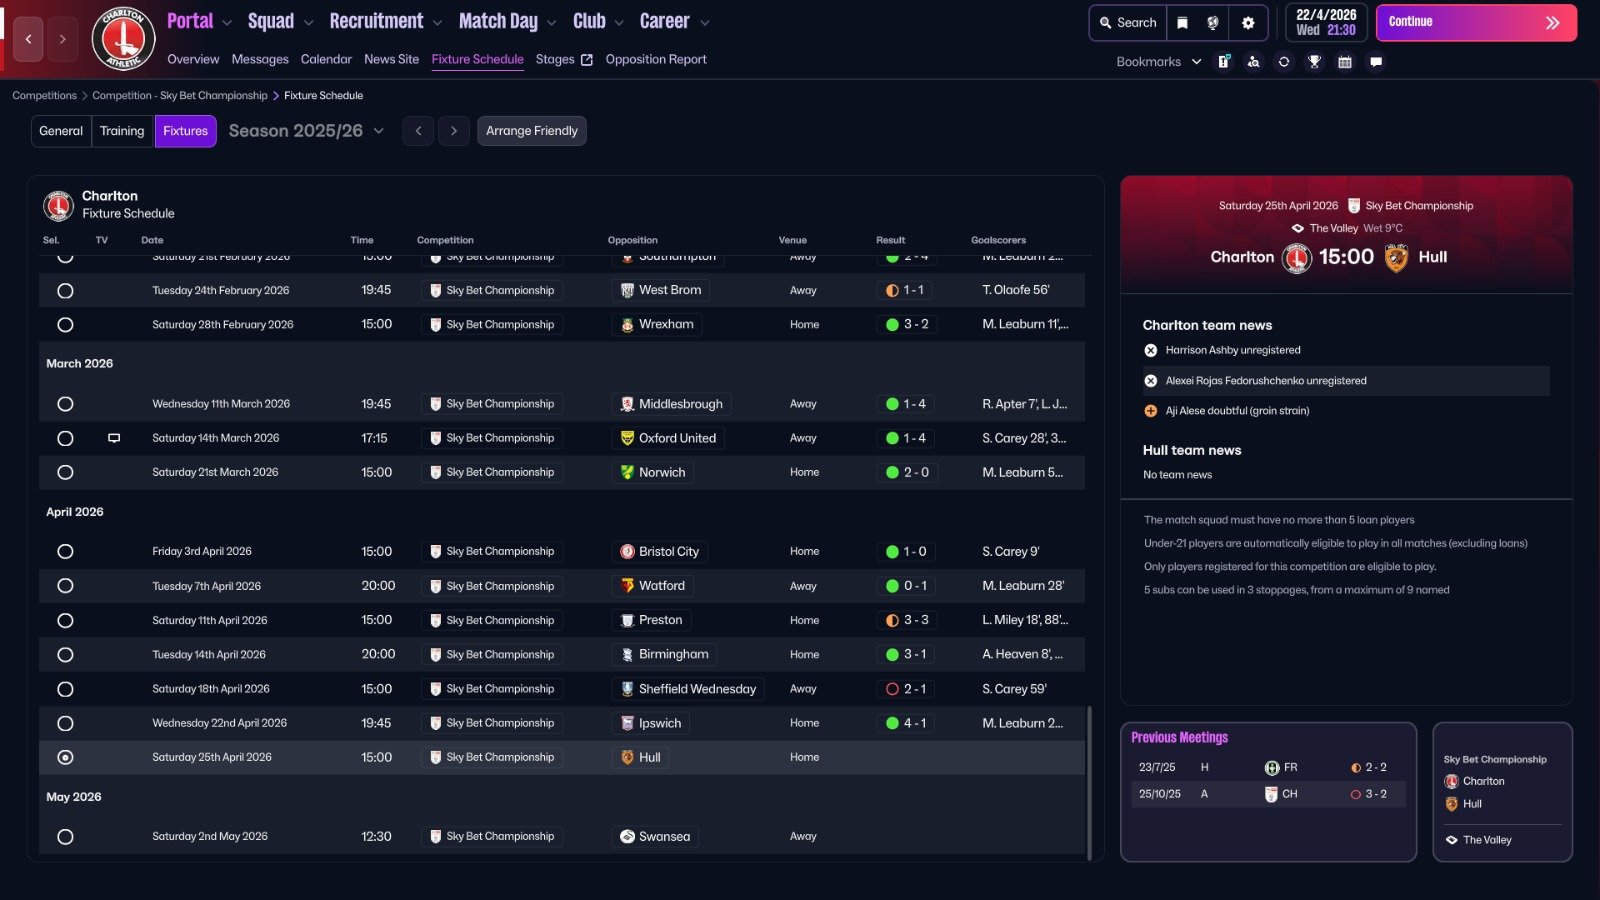Go to next season with right chevron

[454, 131]
